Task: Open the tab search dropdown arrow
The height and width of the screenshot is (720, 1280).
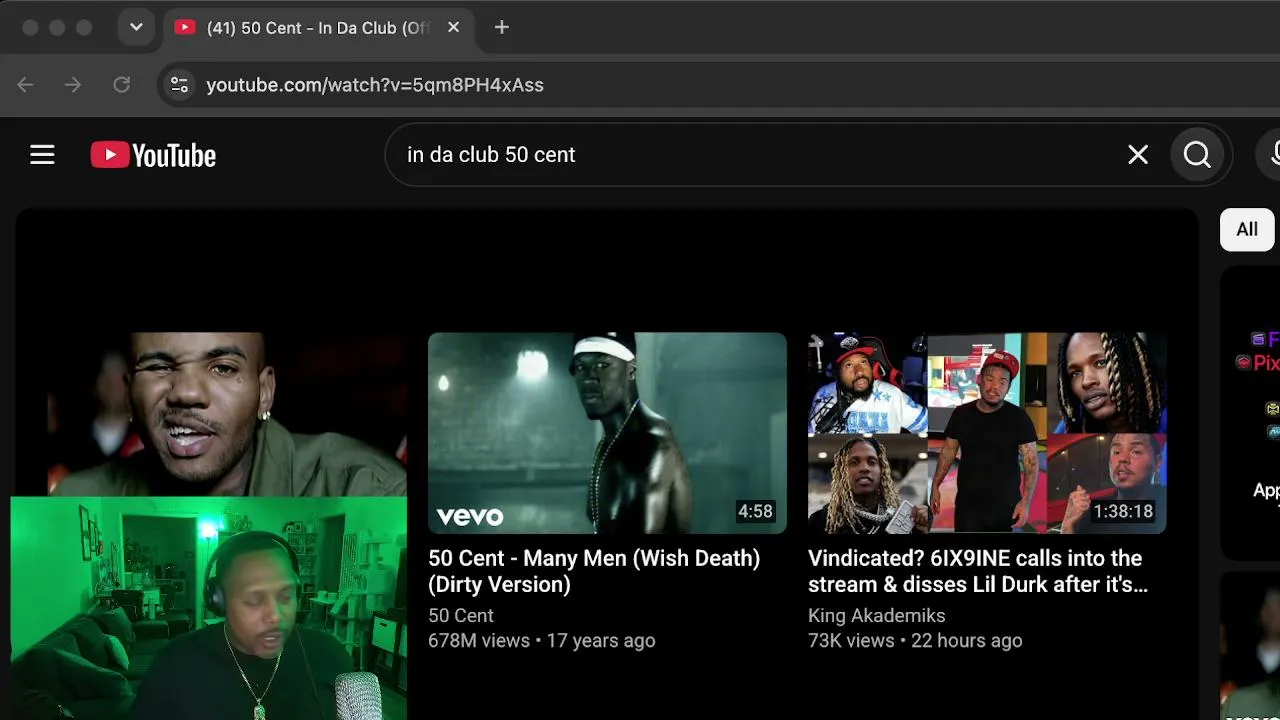Action: coord(136,27)
